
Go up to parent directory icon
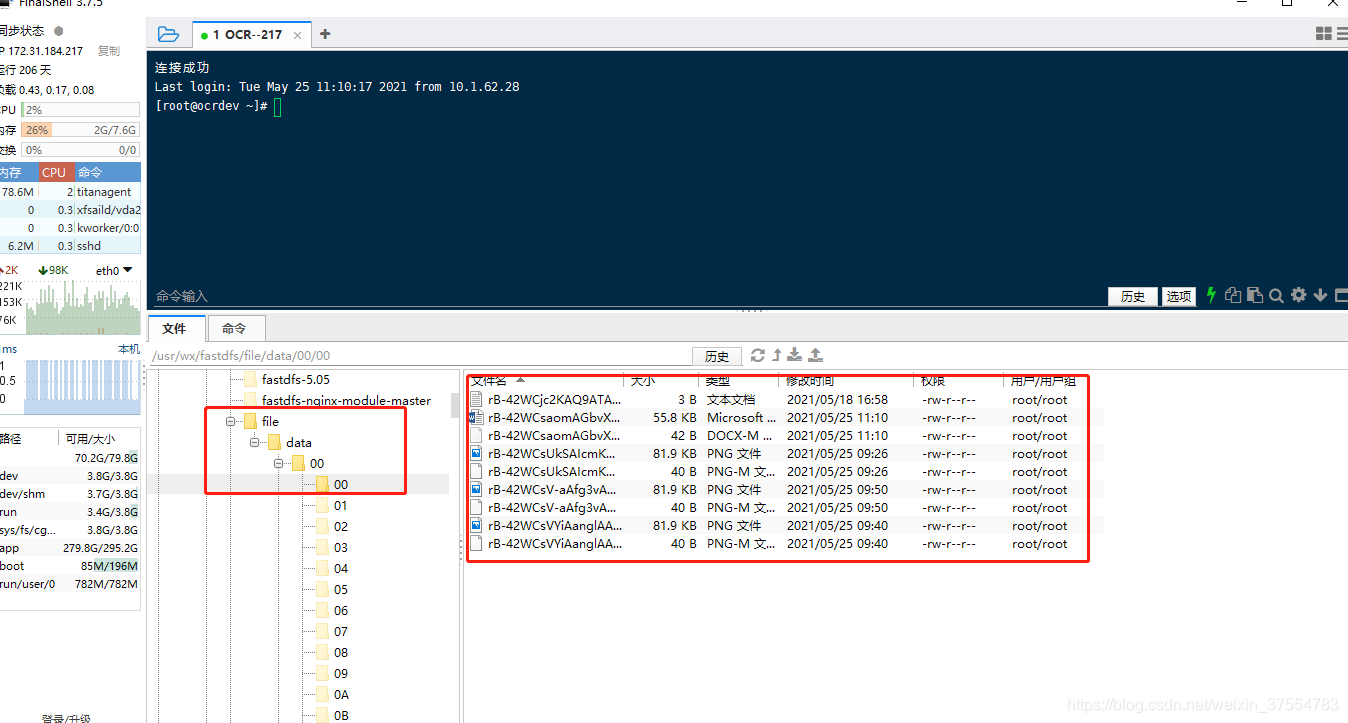776,355
